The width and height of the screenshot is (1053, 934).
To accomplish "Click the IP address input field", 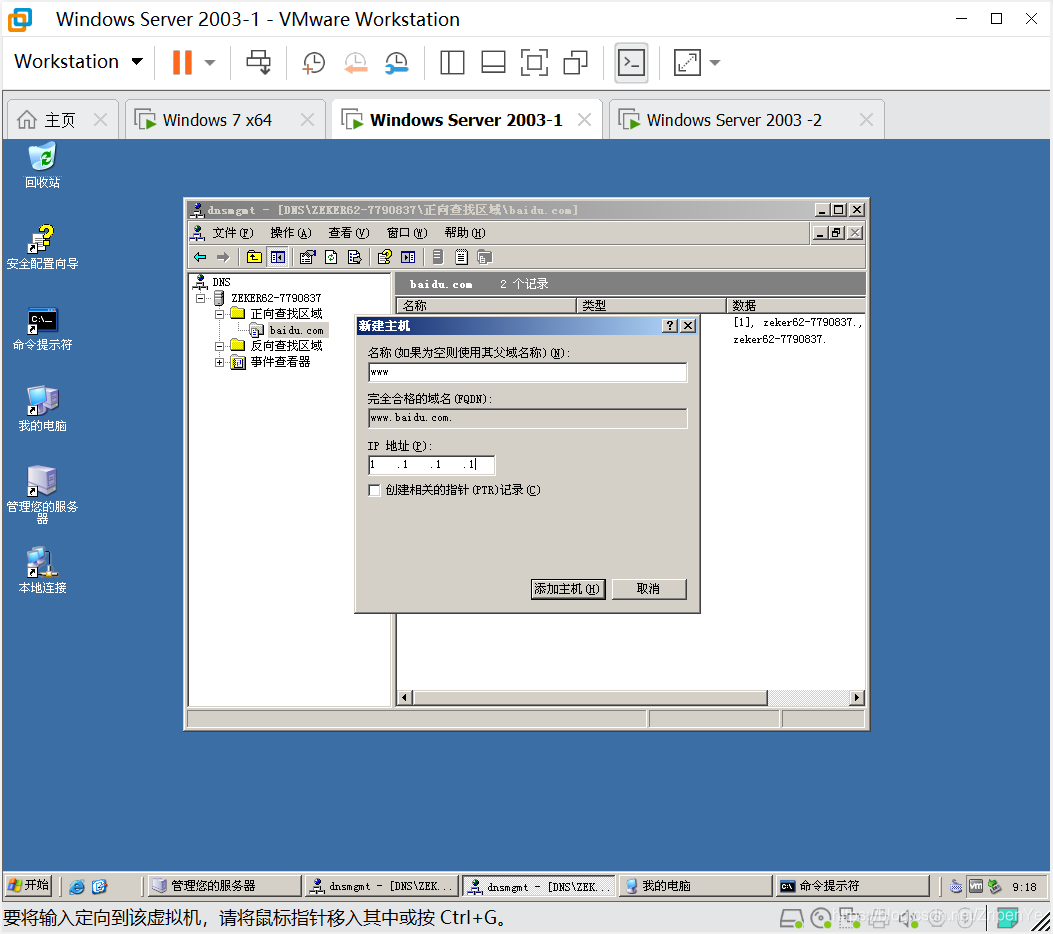I will pyautogui.click(x=431, y=465).
